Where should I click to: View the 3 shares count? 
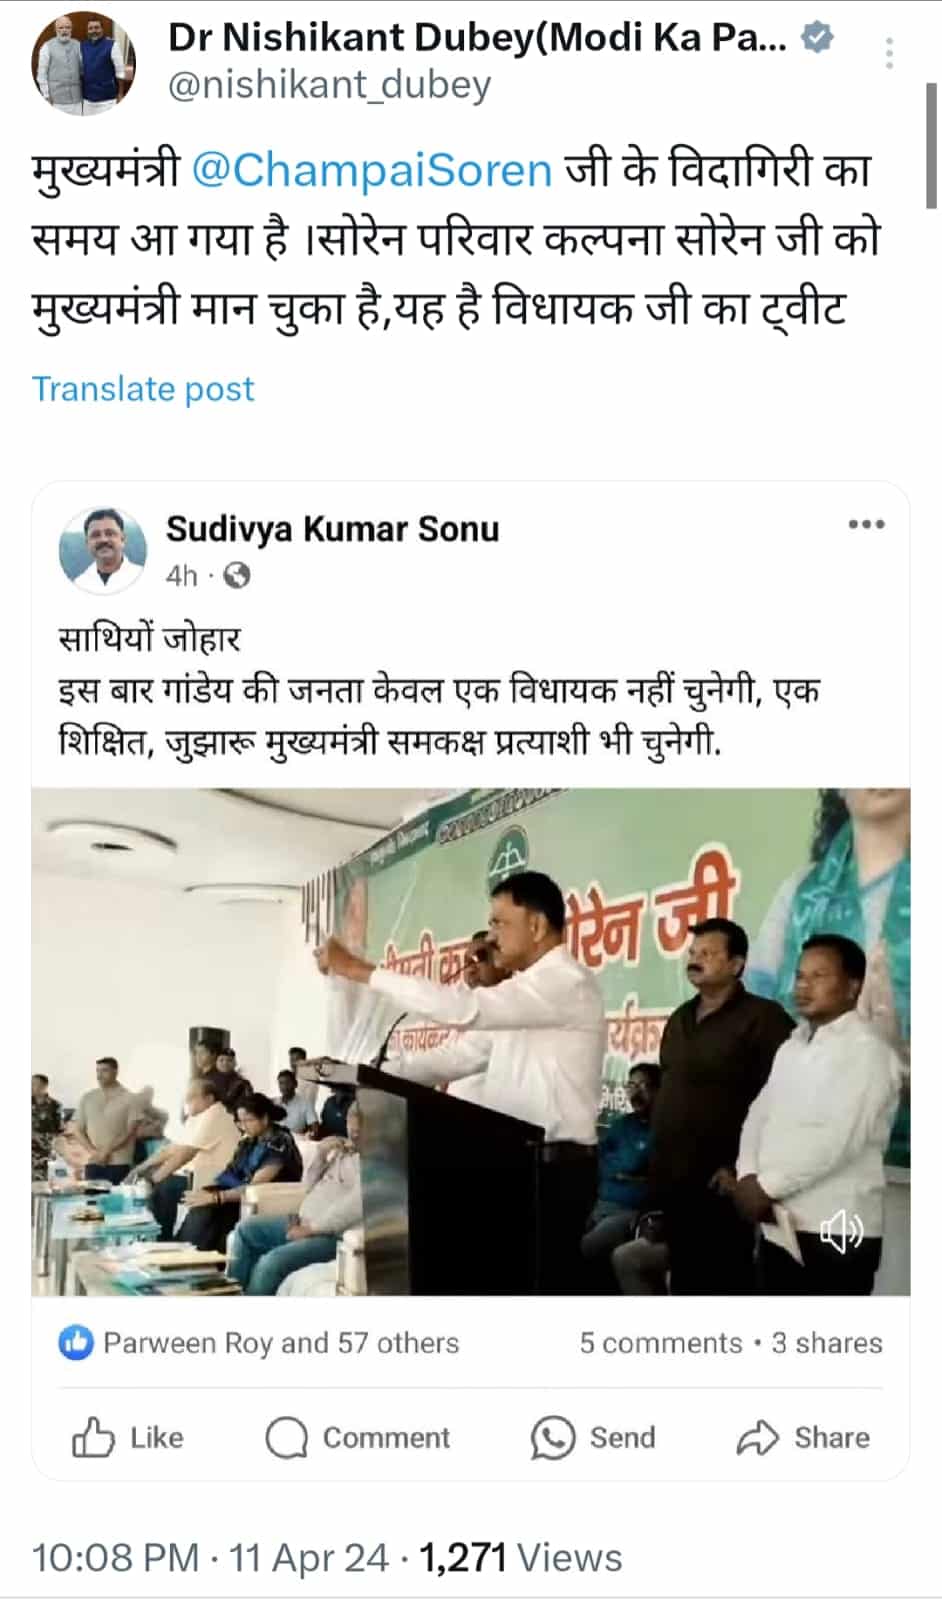click(826, 1343)
